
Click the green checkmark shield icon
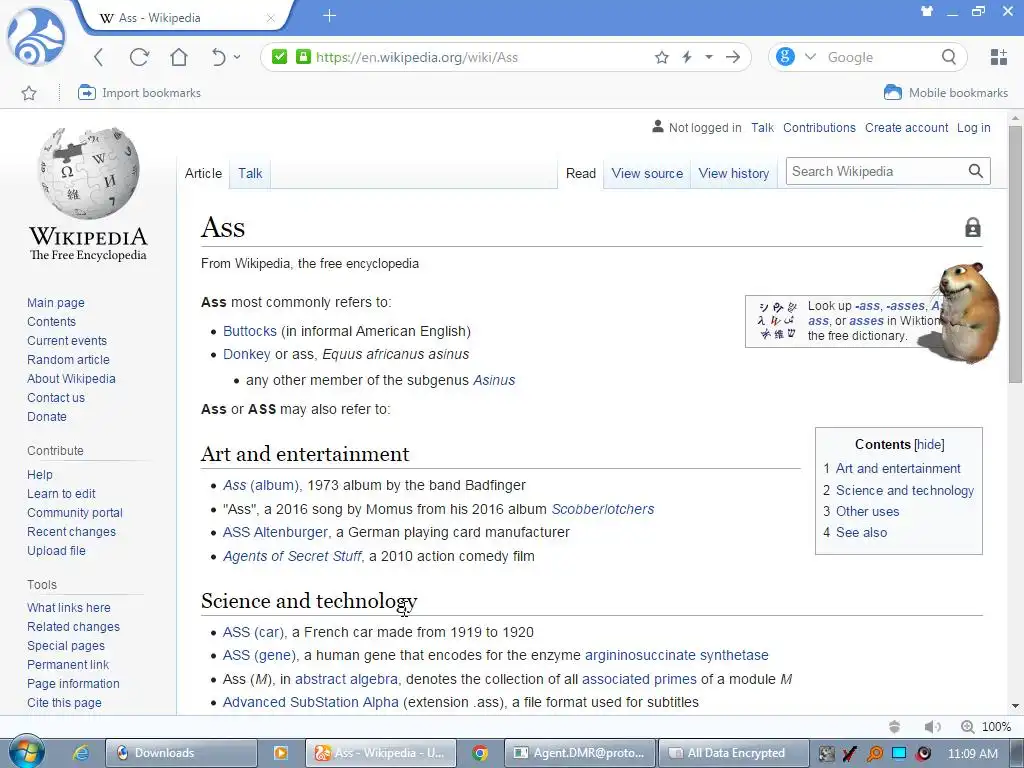coord(280,57)
